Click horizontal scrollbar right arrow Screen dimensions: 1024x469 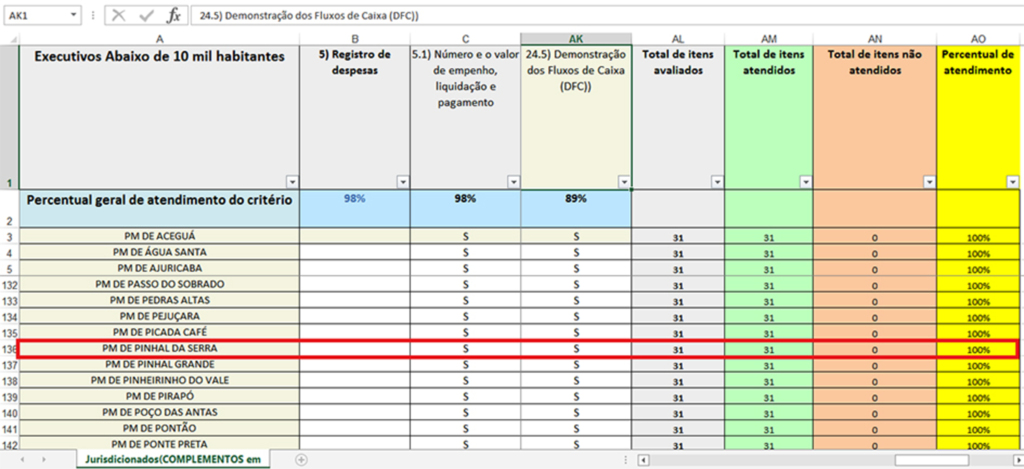tap(1017, 460)
